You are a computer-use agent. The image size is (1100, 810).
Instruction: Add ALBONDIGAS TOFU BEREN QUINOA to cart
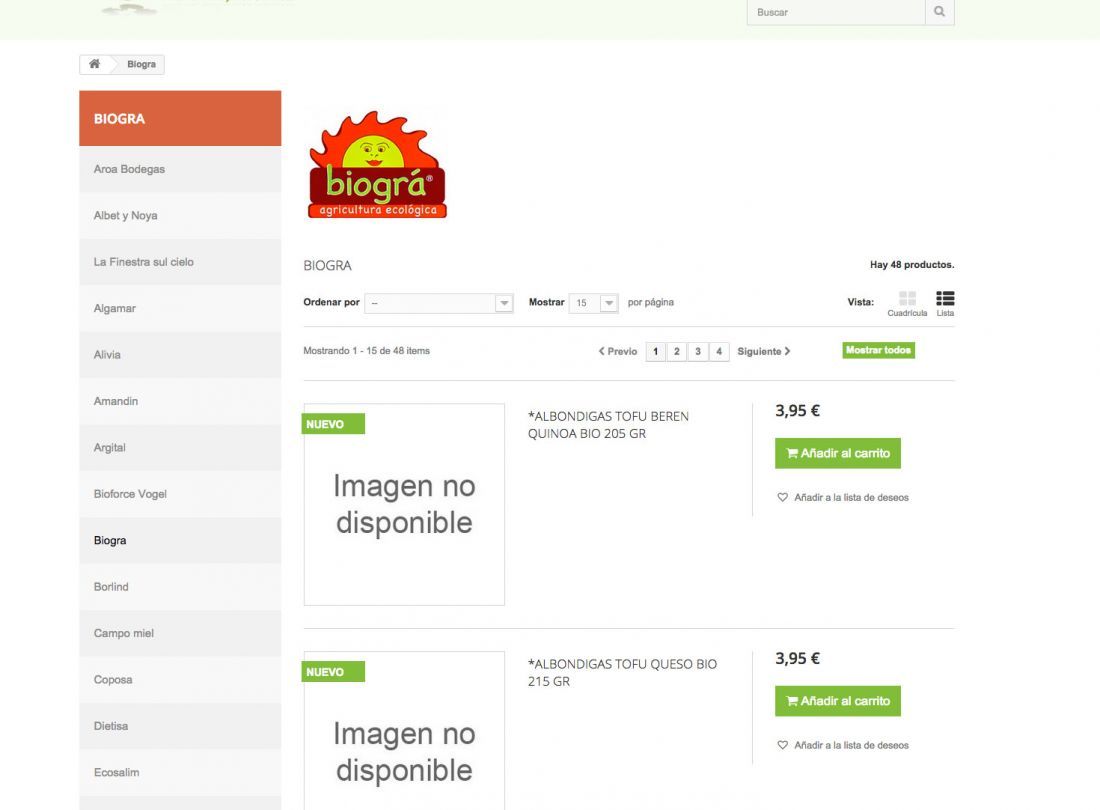pyautogui.click(x=838, y=453)
